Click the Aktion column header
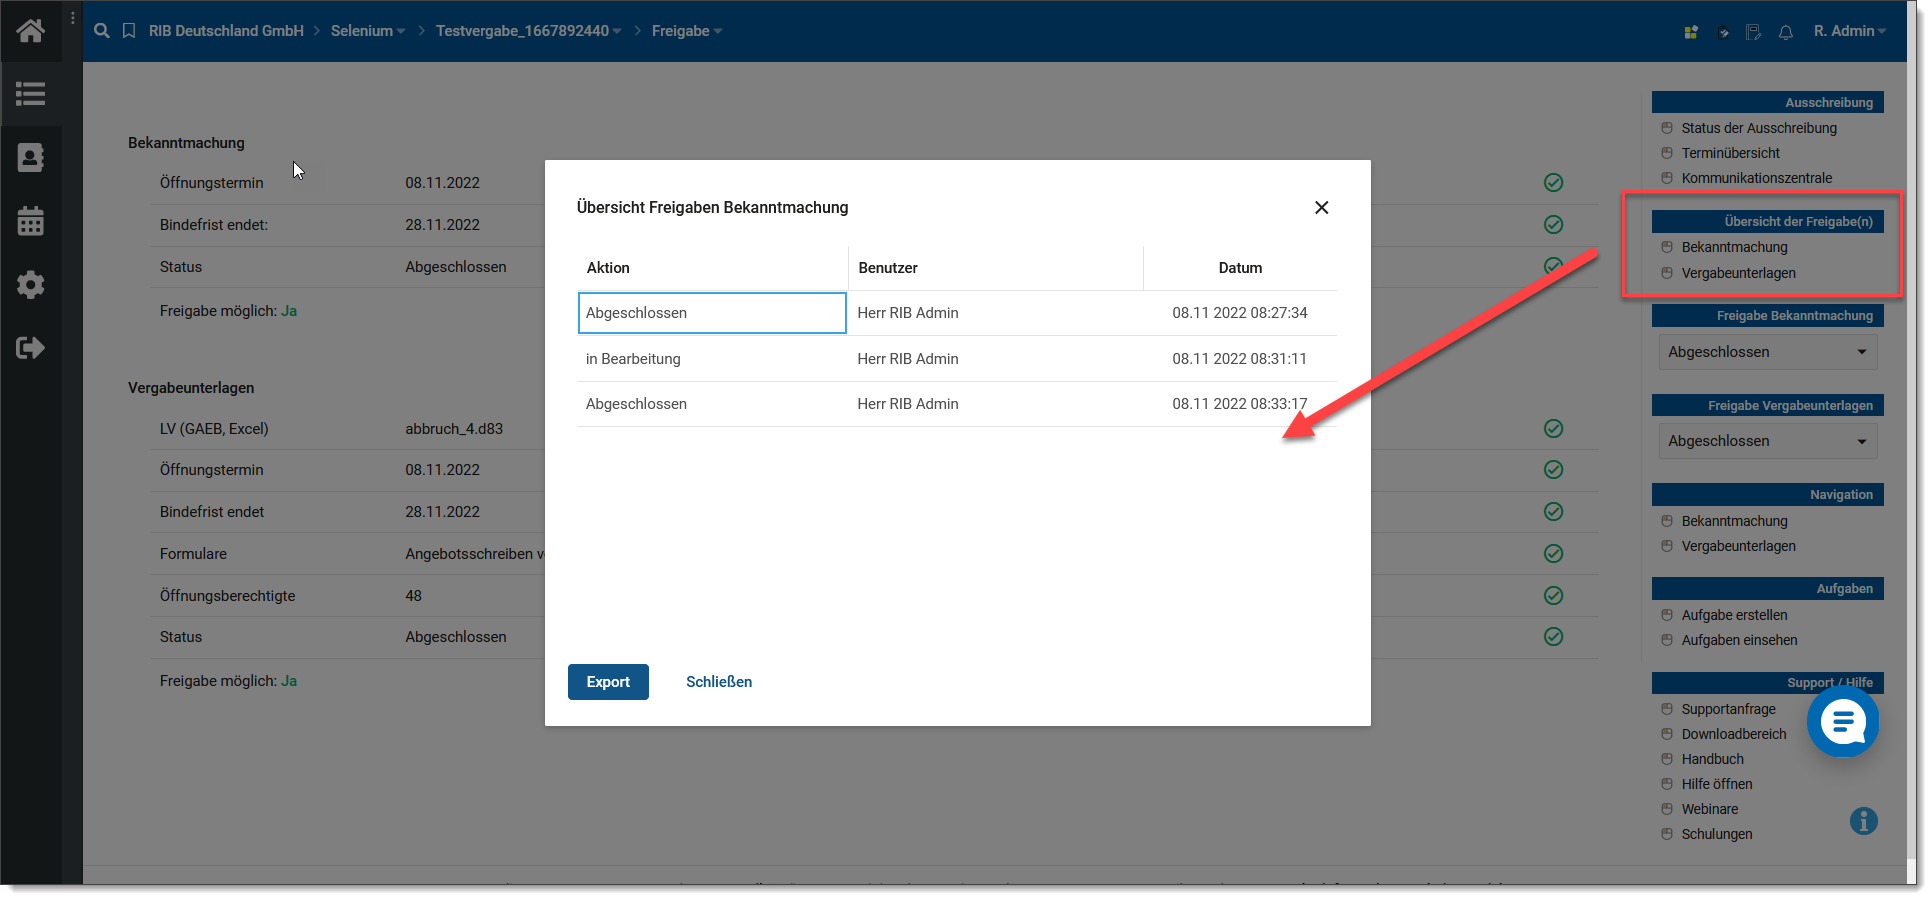The height and width of the screenshot is (900, 1932). coord(712,268)
